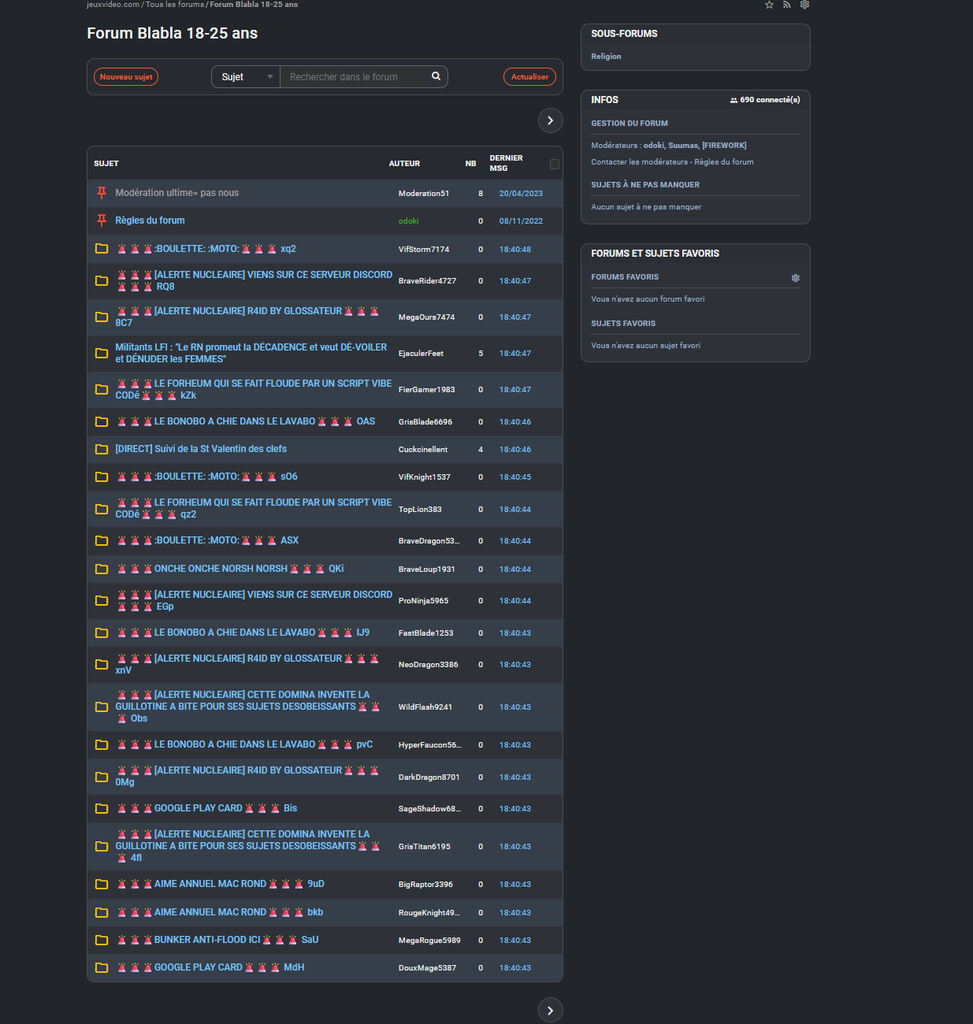Click the search magnifier icon

pyautogui.click(x=436, y=76)
